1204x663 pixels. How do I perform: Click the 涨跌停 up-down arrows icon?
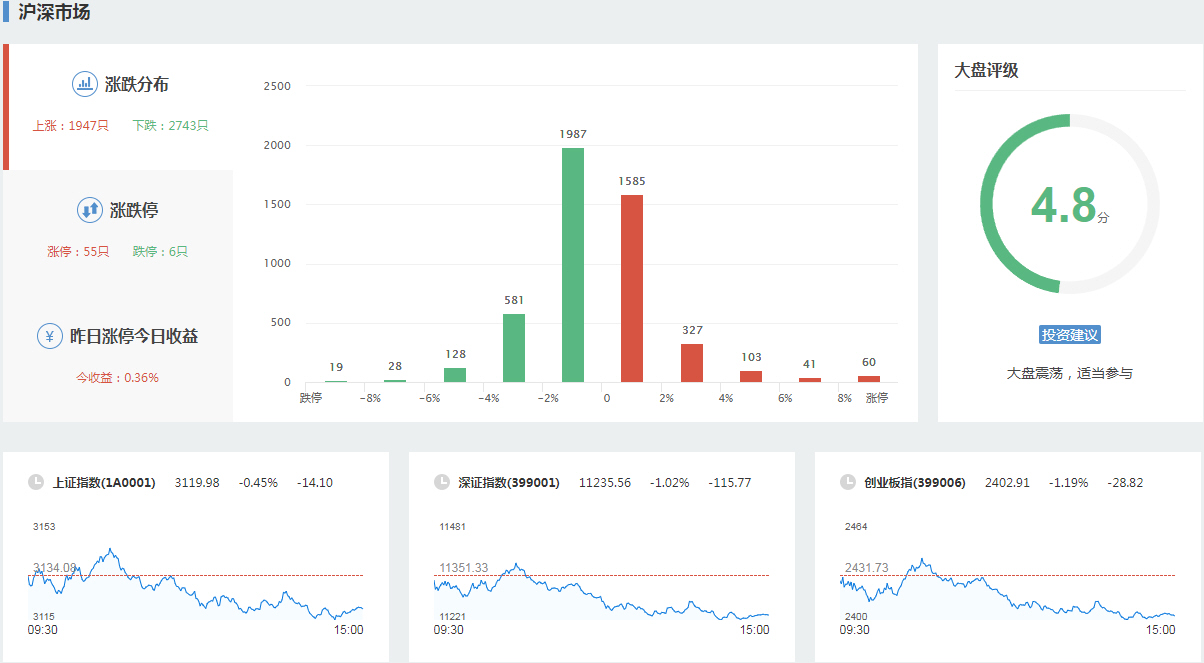tap(90, 210)
